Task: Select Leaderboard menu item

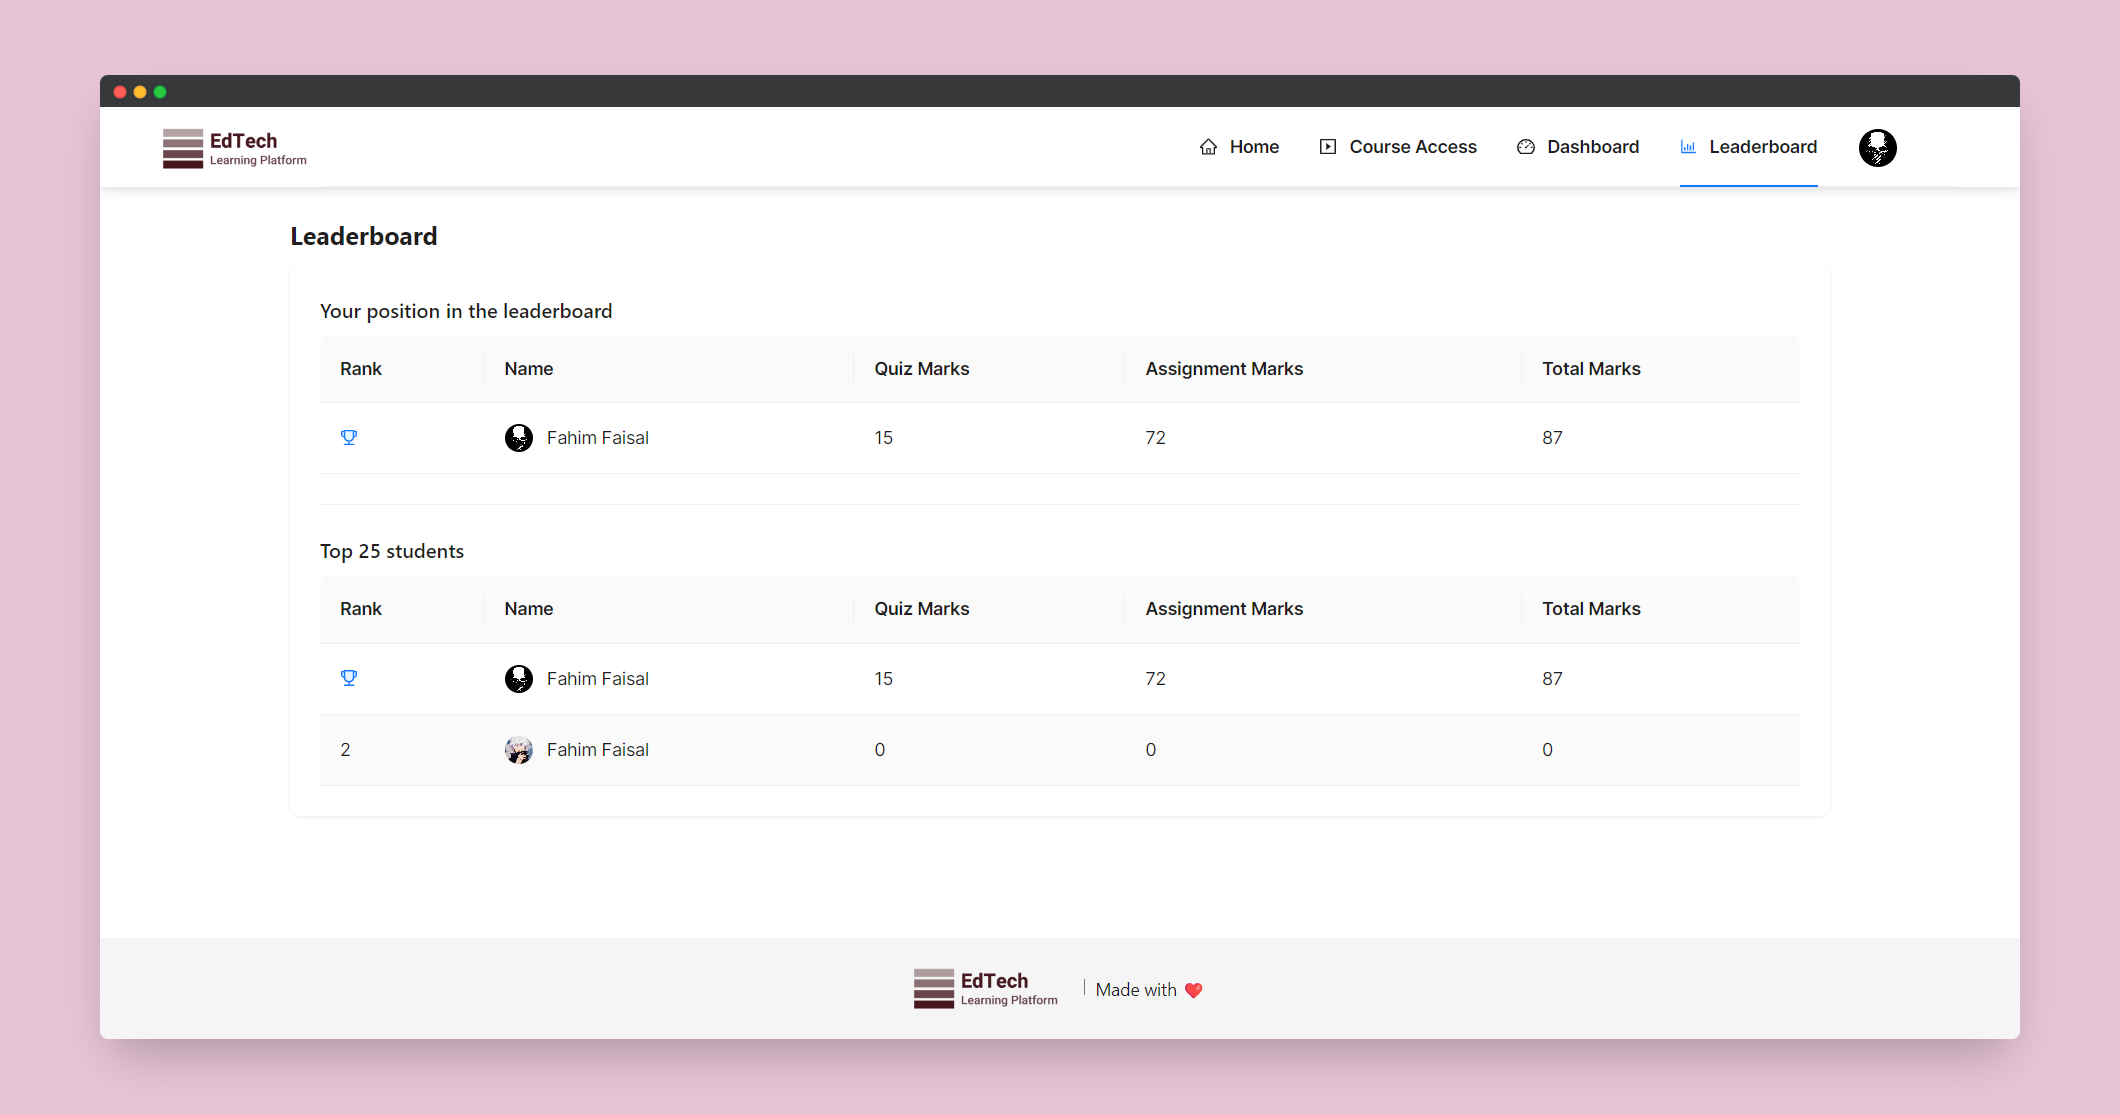Action: tap(1762, 147)
